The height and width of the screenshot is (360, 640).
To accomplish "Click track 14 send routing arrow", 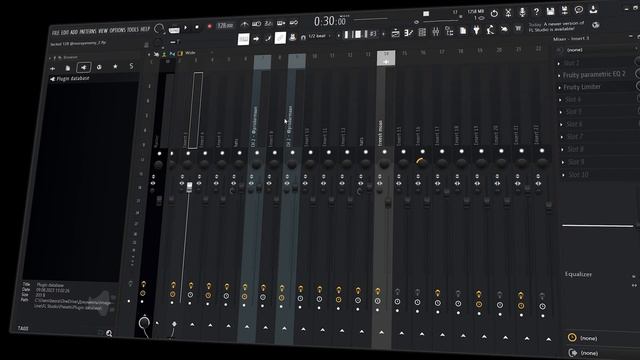I will click(x=381, y=333).
